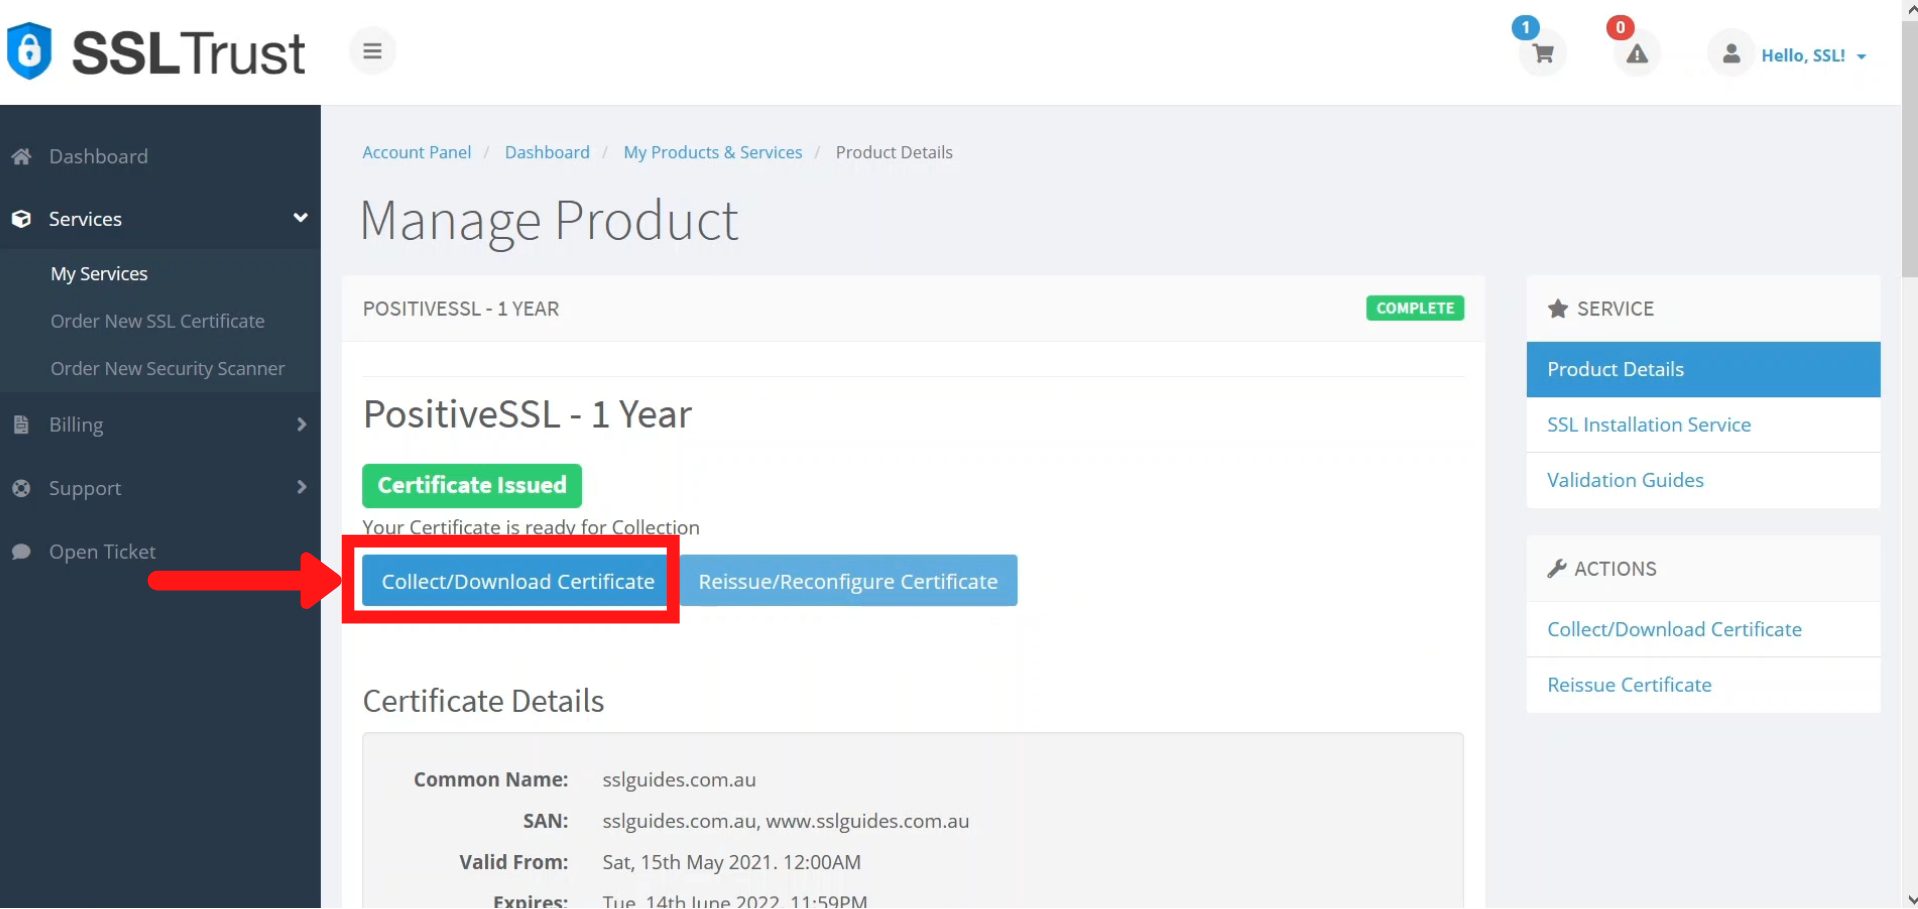1918x909 pixels.
Task: Click the Collect/Download Certificate button
Action: (516, 580)
